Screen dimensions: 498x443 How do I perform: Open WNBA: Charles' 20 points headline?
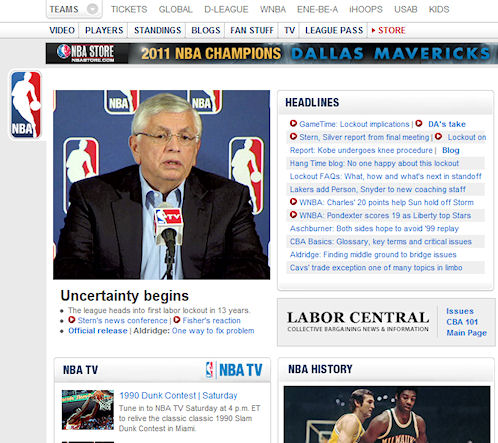coord(386,202)
